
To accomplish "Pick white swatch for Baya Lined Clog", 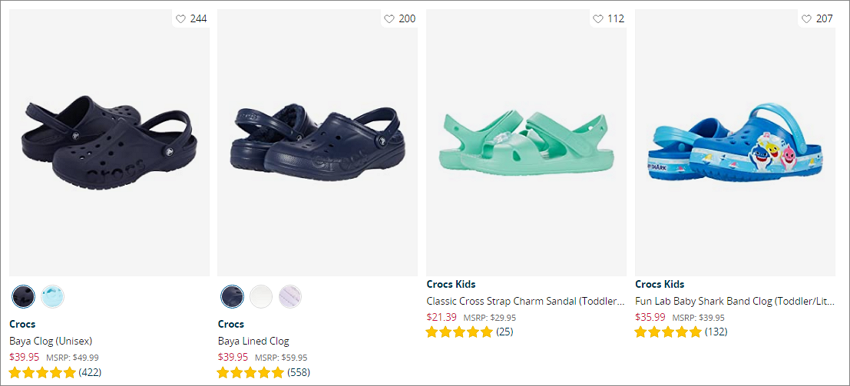I will 261,297.
